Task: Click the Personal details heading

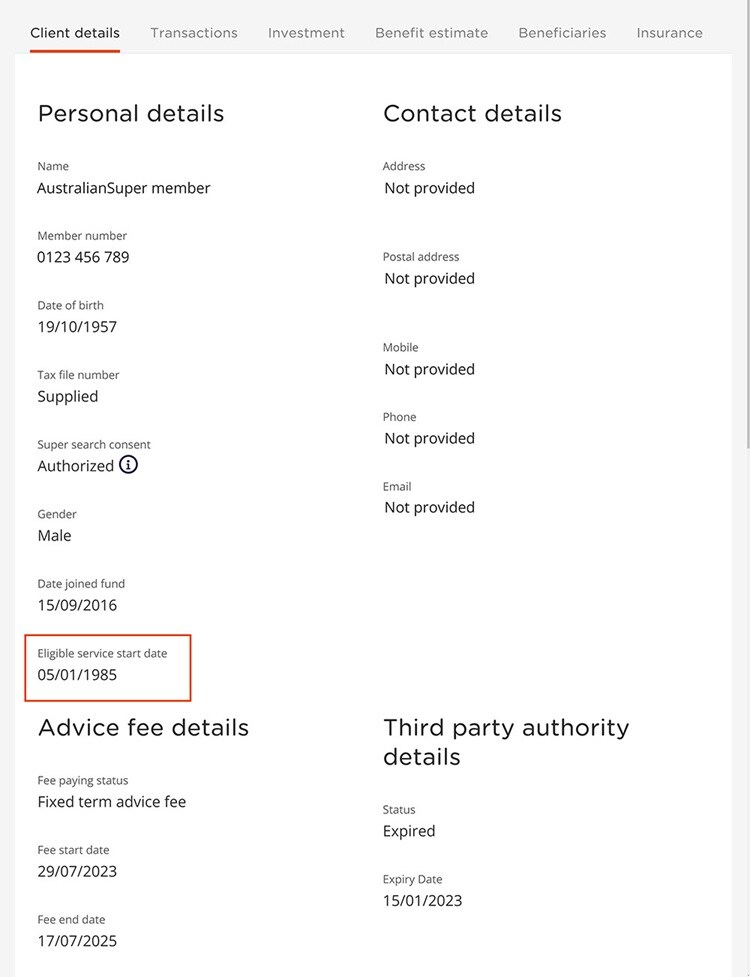Action: click(131, 113)
